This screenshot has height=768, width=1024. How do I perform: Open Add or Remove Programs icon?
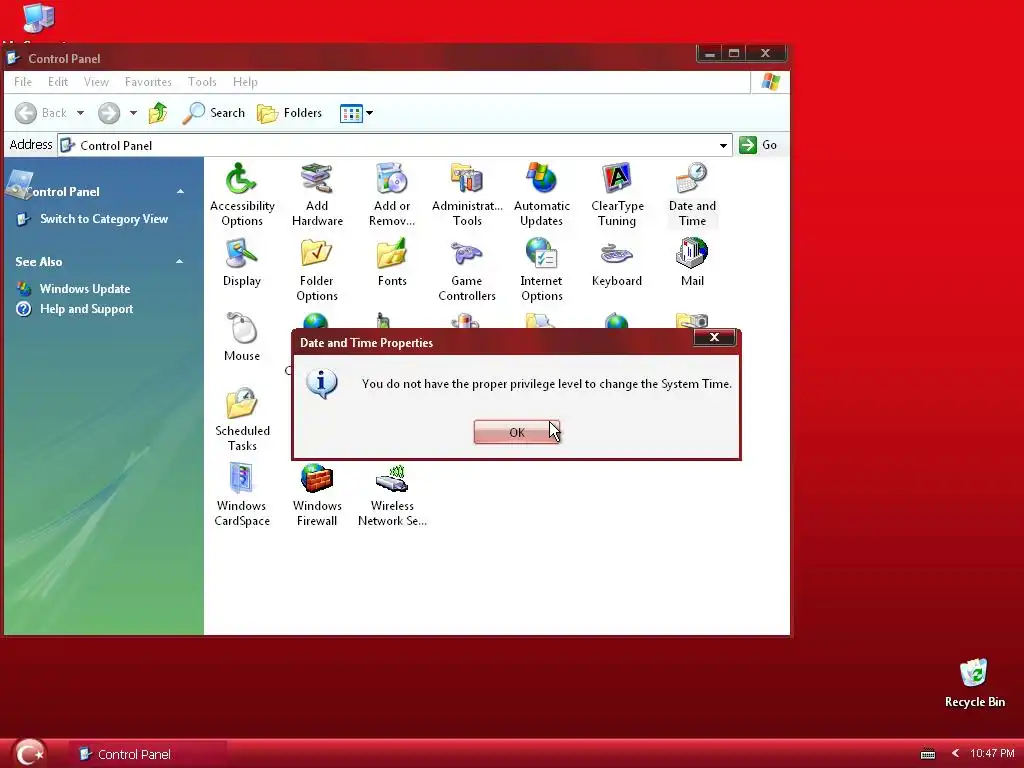pos(392,194)
